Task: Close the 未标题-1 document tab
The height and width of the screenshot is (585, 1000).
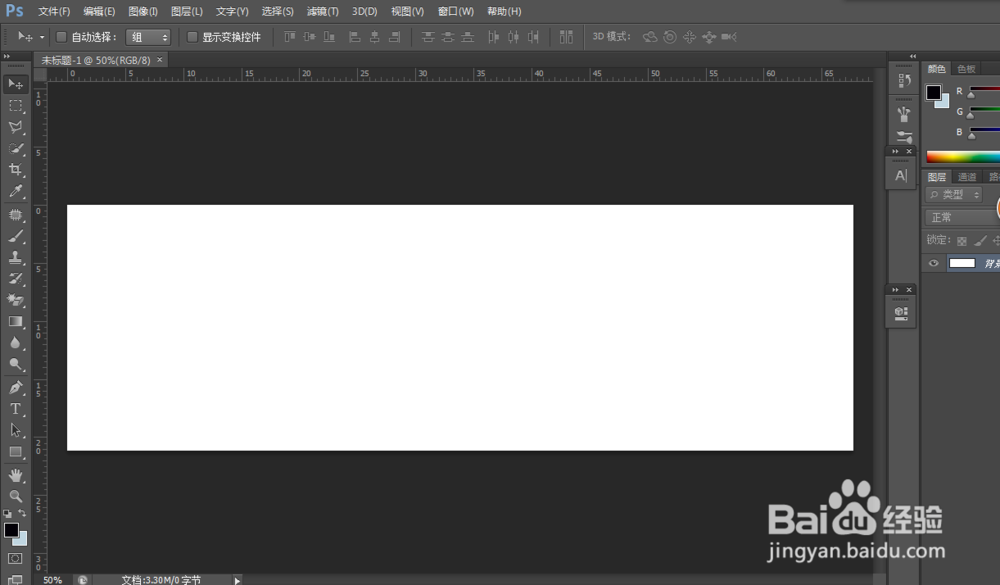Action: pyautogui.click(x=159, y=59)
